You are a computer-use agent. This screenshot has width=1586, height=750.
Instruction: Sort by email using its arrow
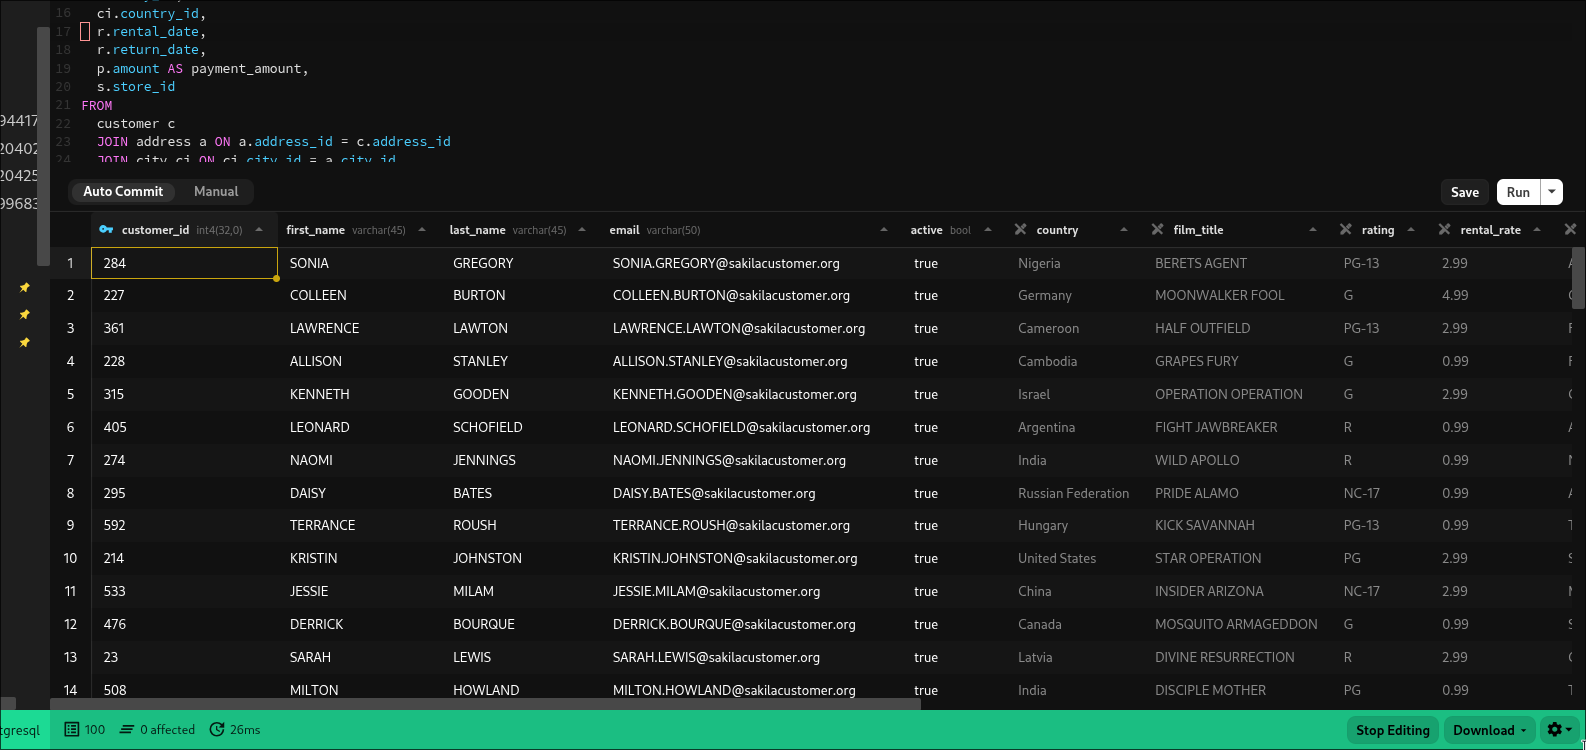click(x=884, y=230)
